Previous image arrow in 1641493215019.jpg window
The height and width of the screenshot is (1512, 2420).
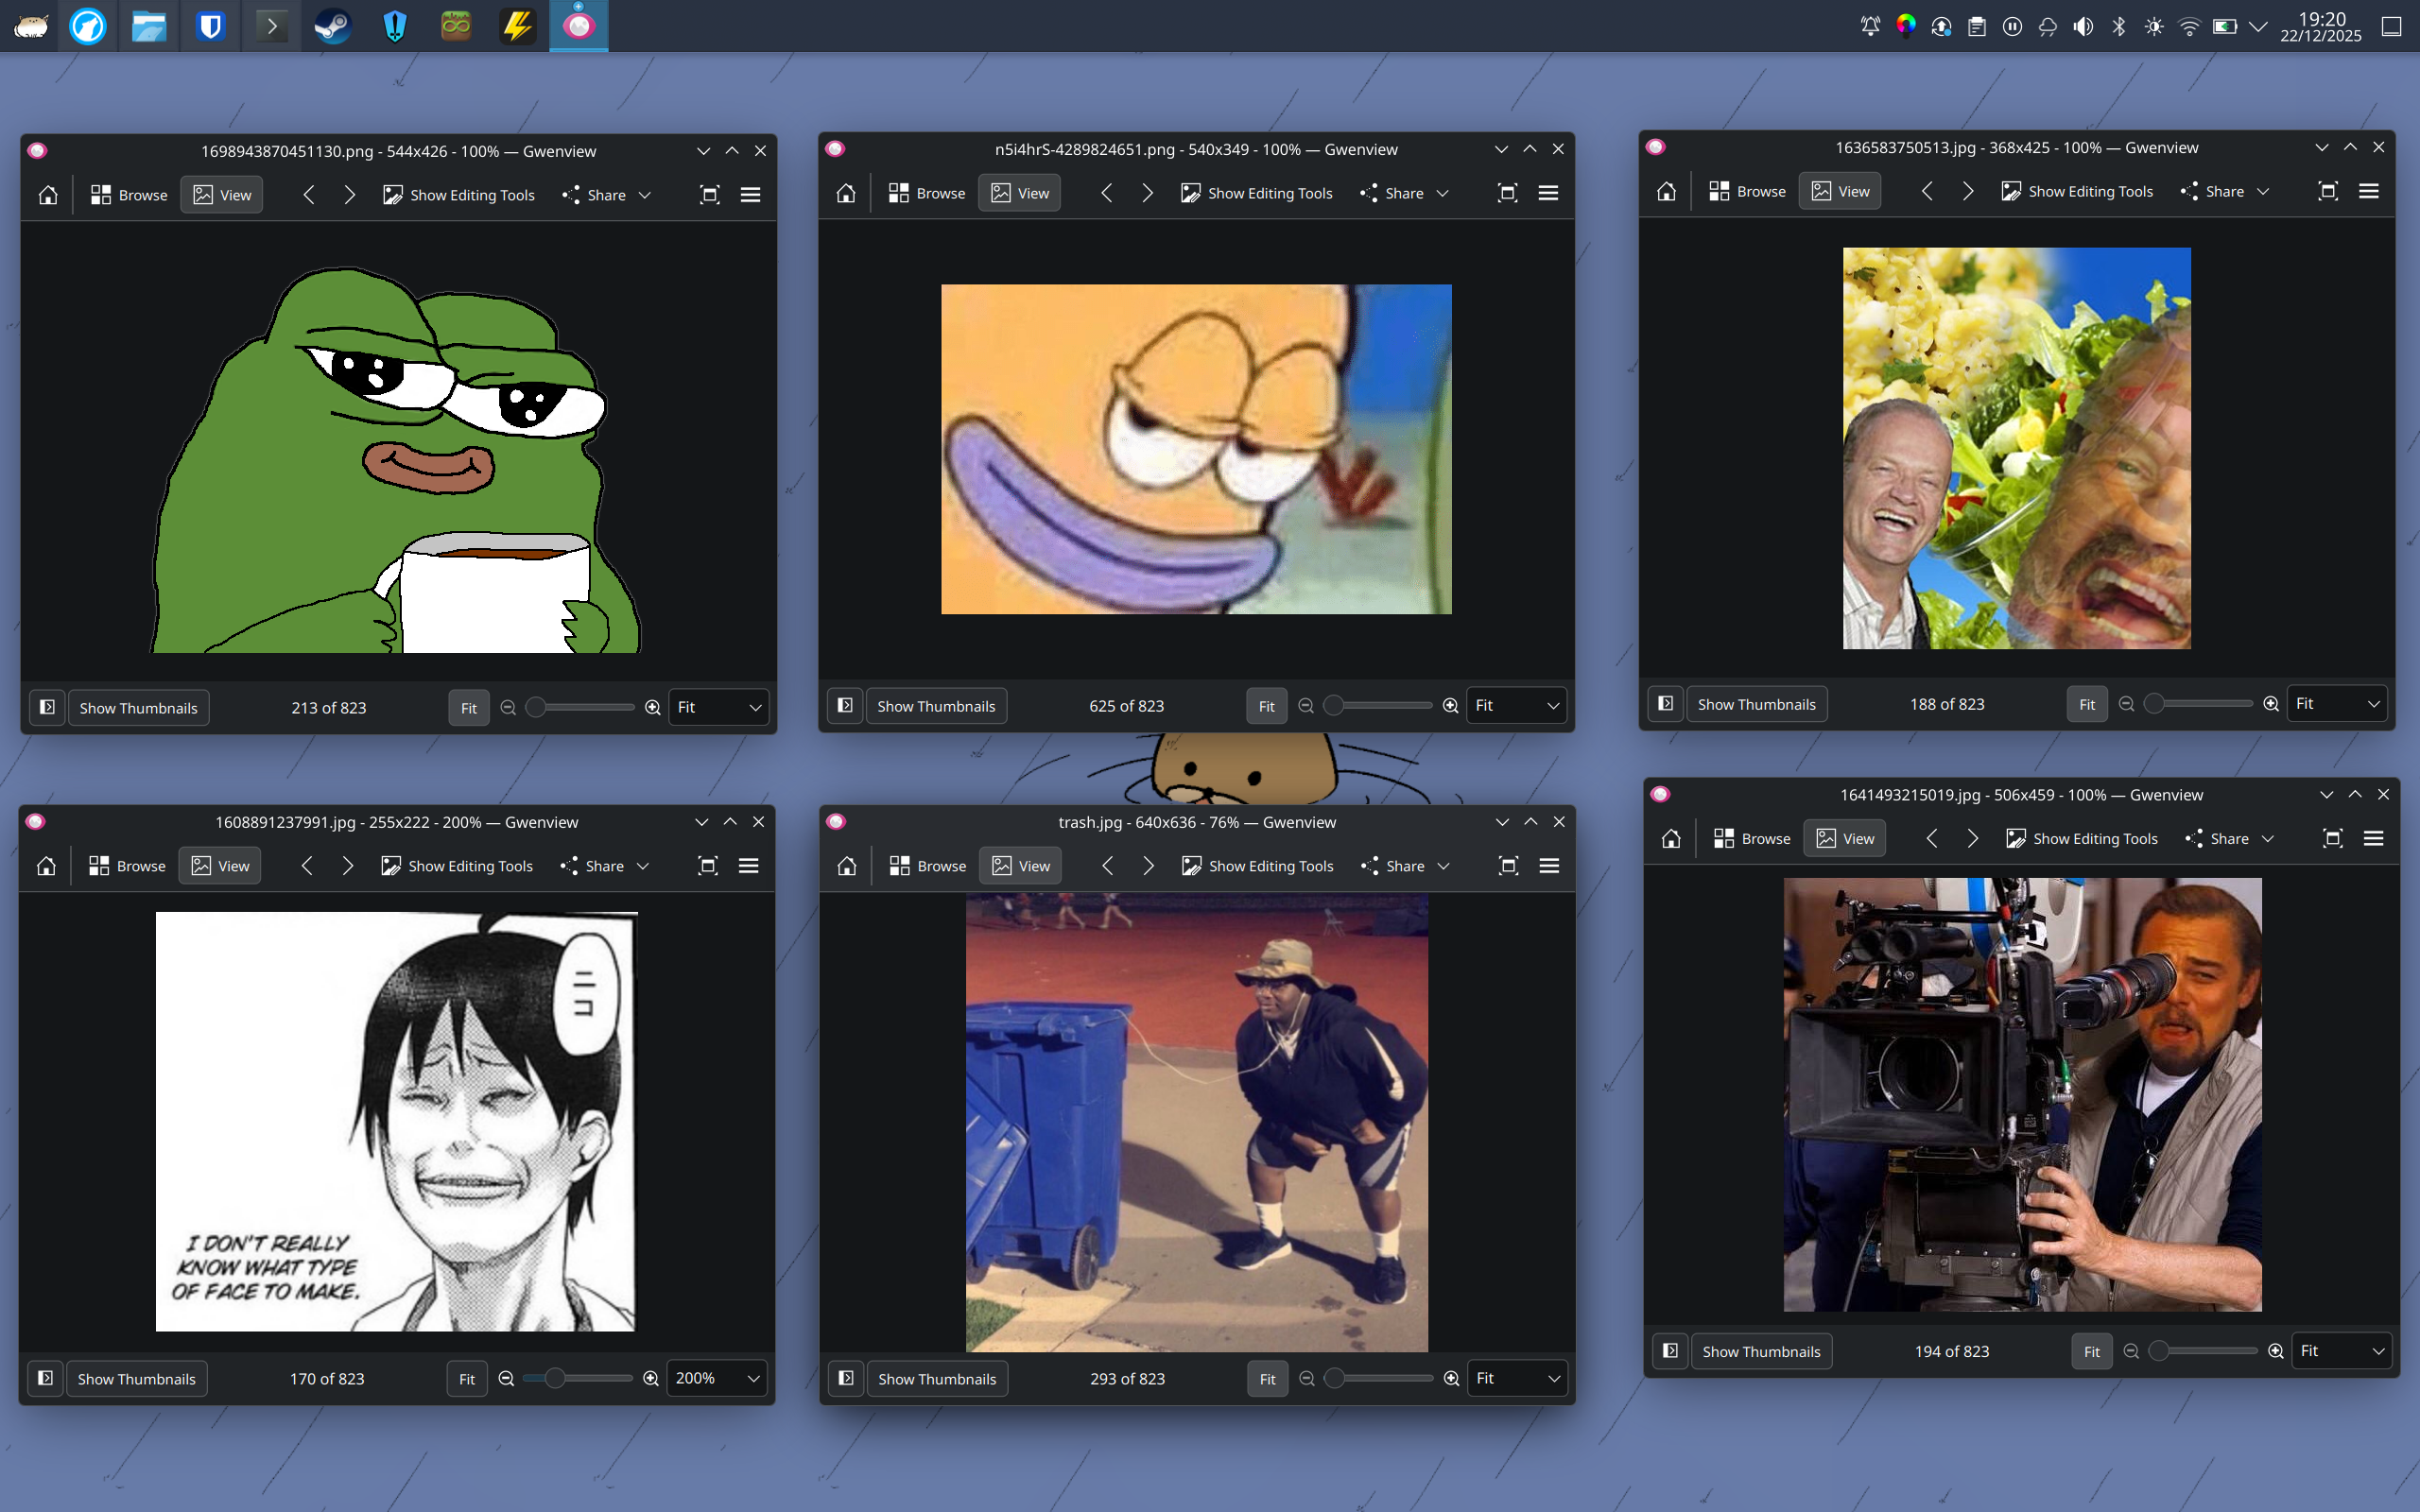pyautogui.click(x=1932, y=838)
